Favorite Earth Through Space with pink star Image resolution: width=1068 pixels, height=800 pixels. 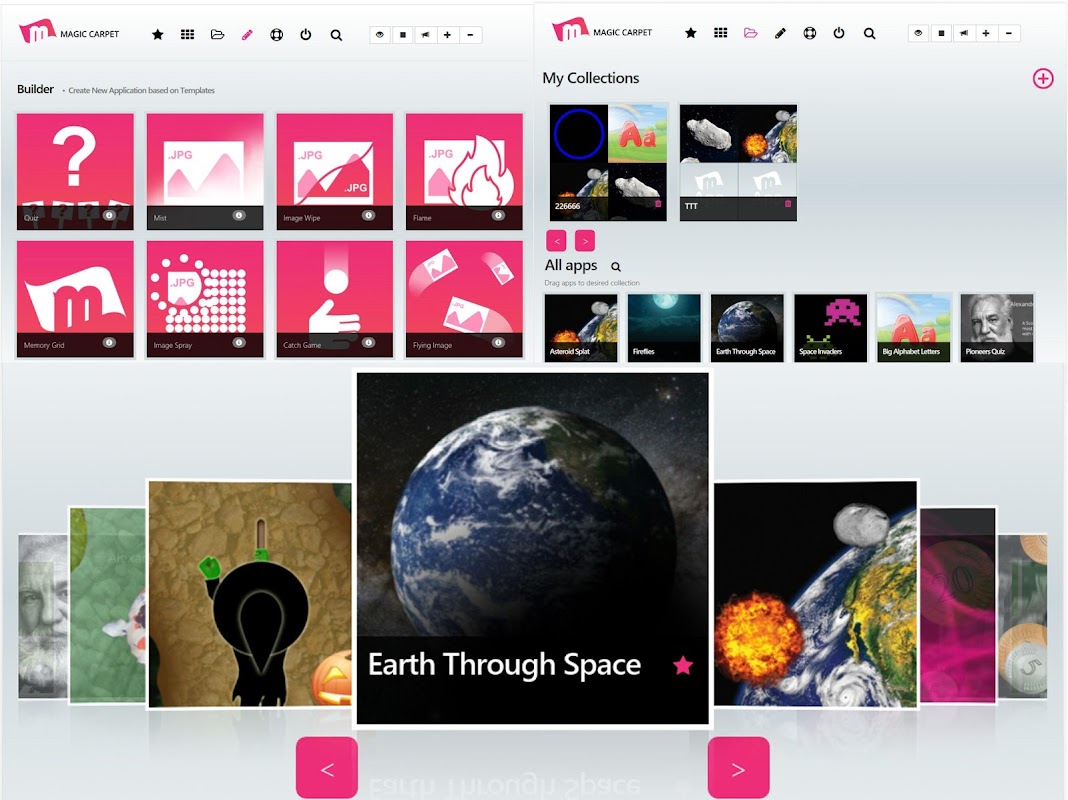click(683, 665)
